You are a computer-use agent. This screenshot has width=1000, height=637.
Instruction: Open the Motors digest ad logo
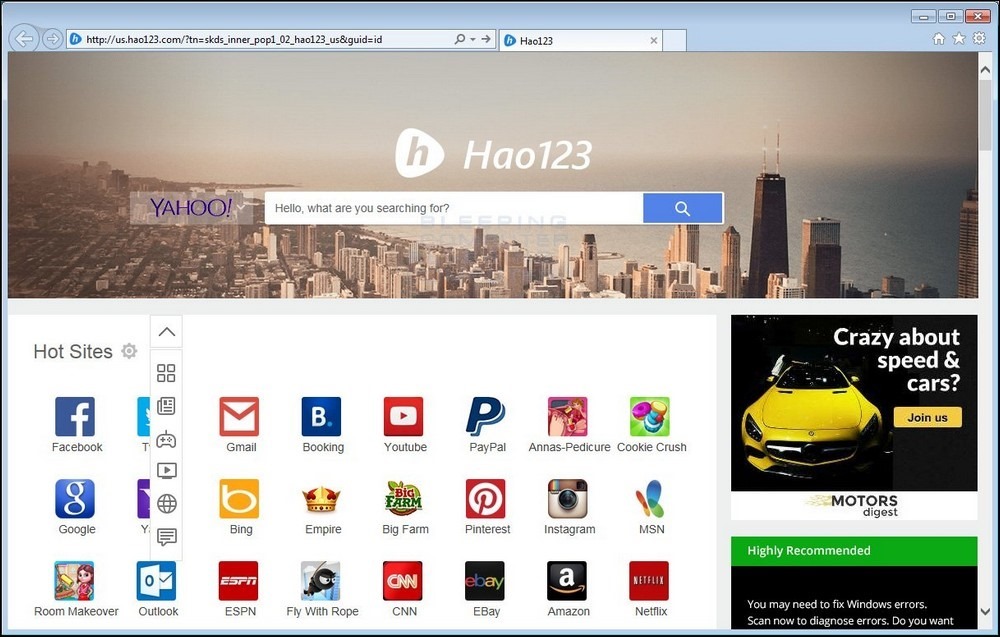855,505
